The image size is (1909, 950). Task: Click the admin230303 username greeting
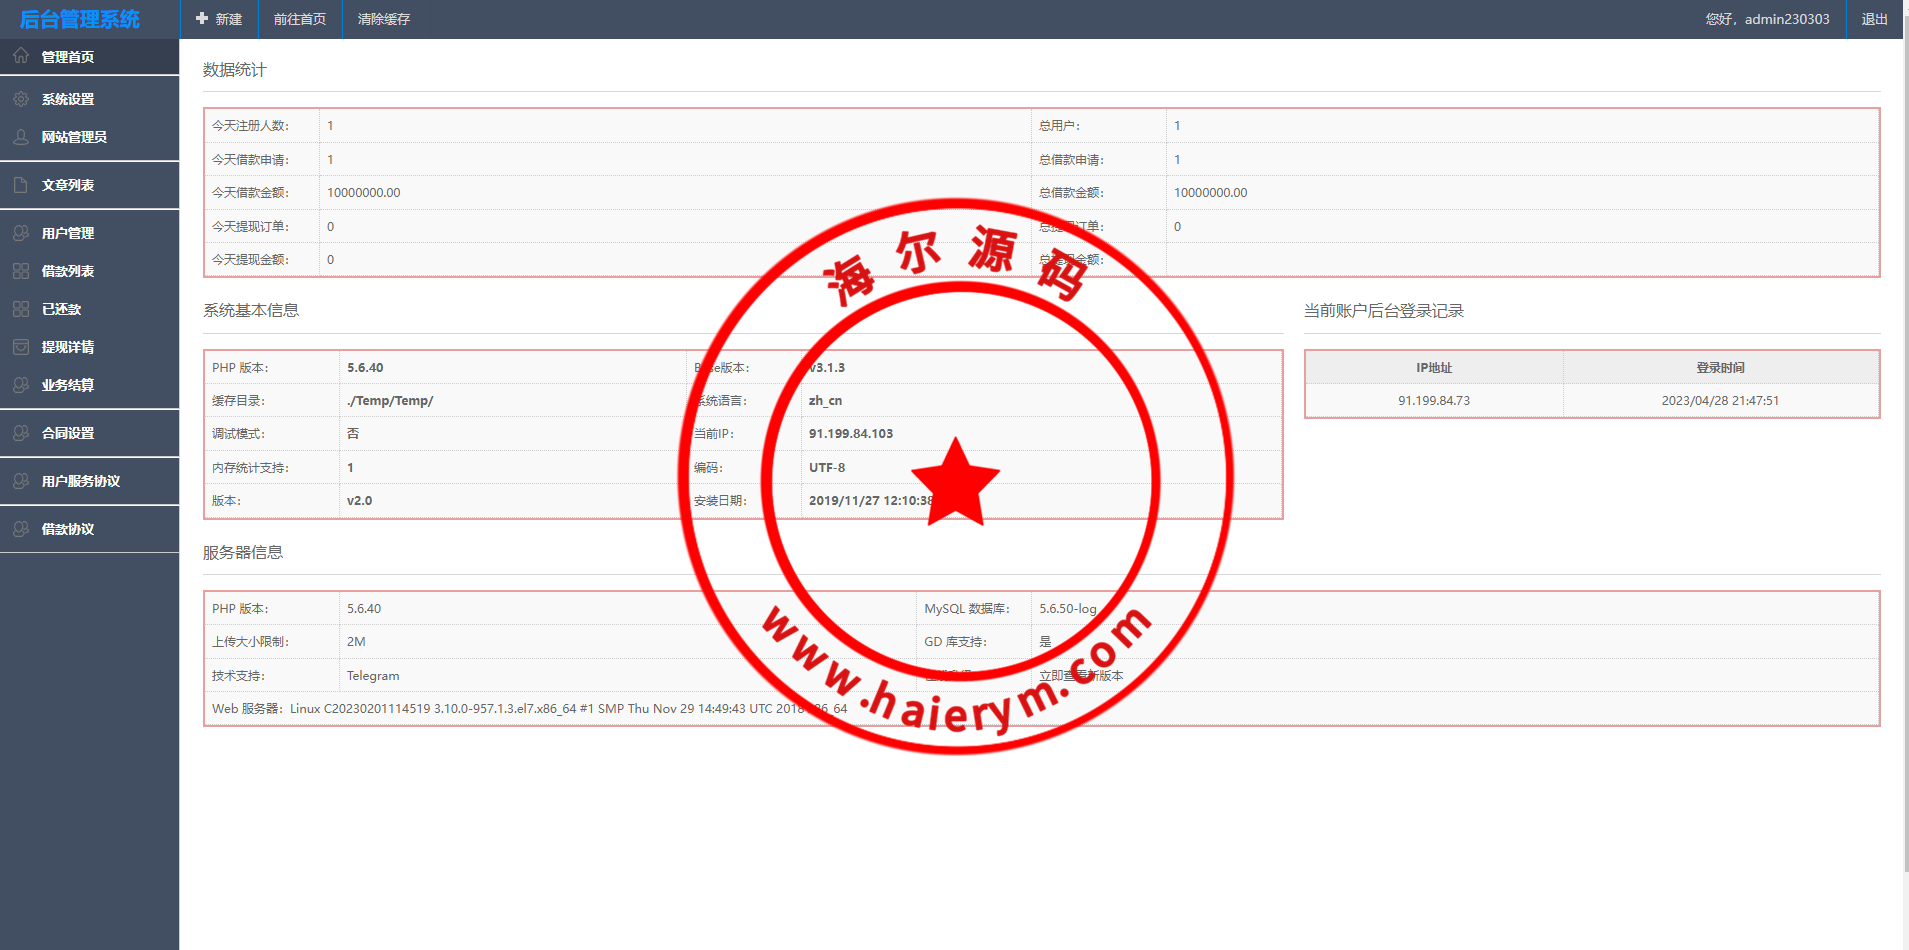[1767, 19]
